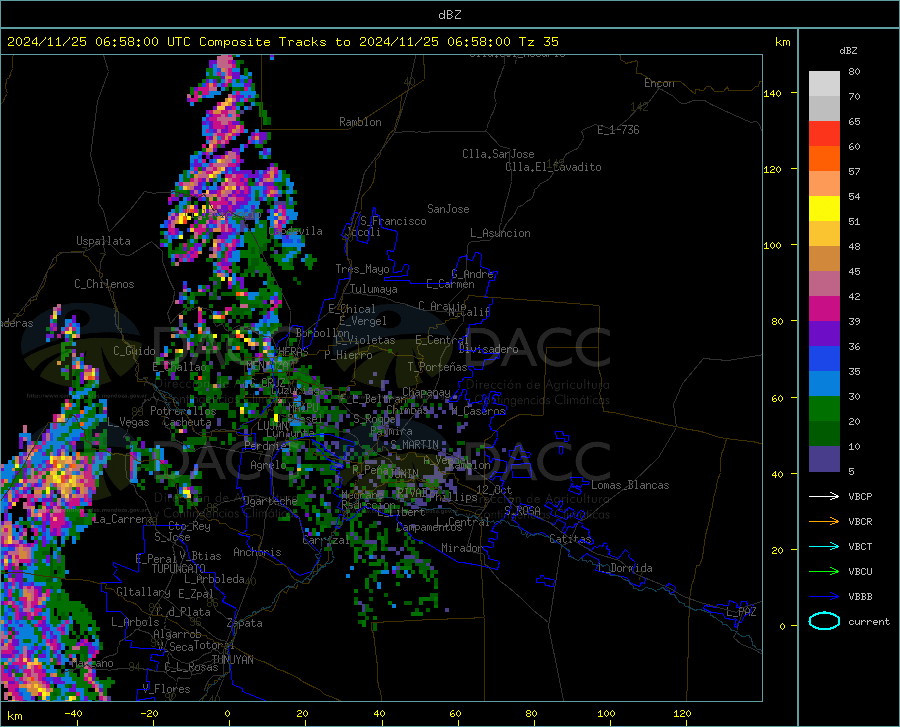
Task: Click the TUPUNGATO map label
Action: click(x=179, y=569)
